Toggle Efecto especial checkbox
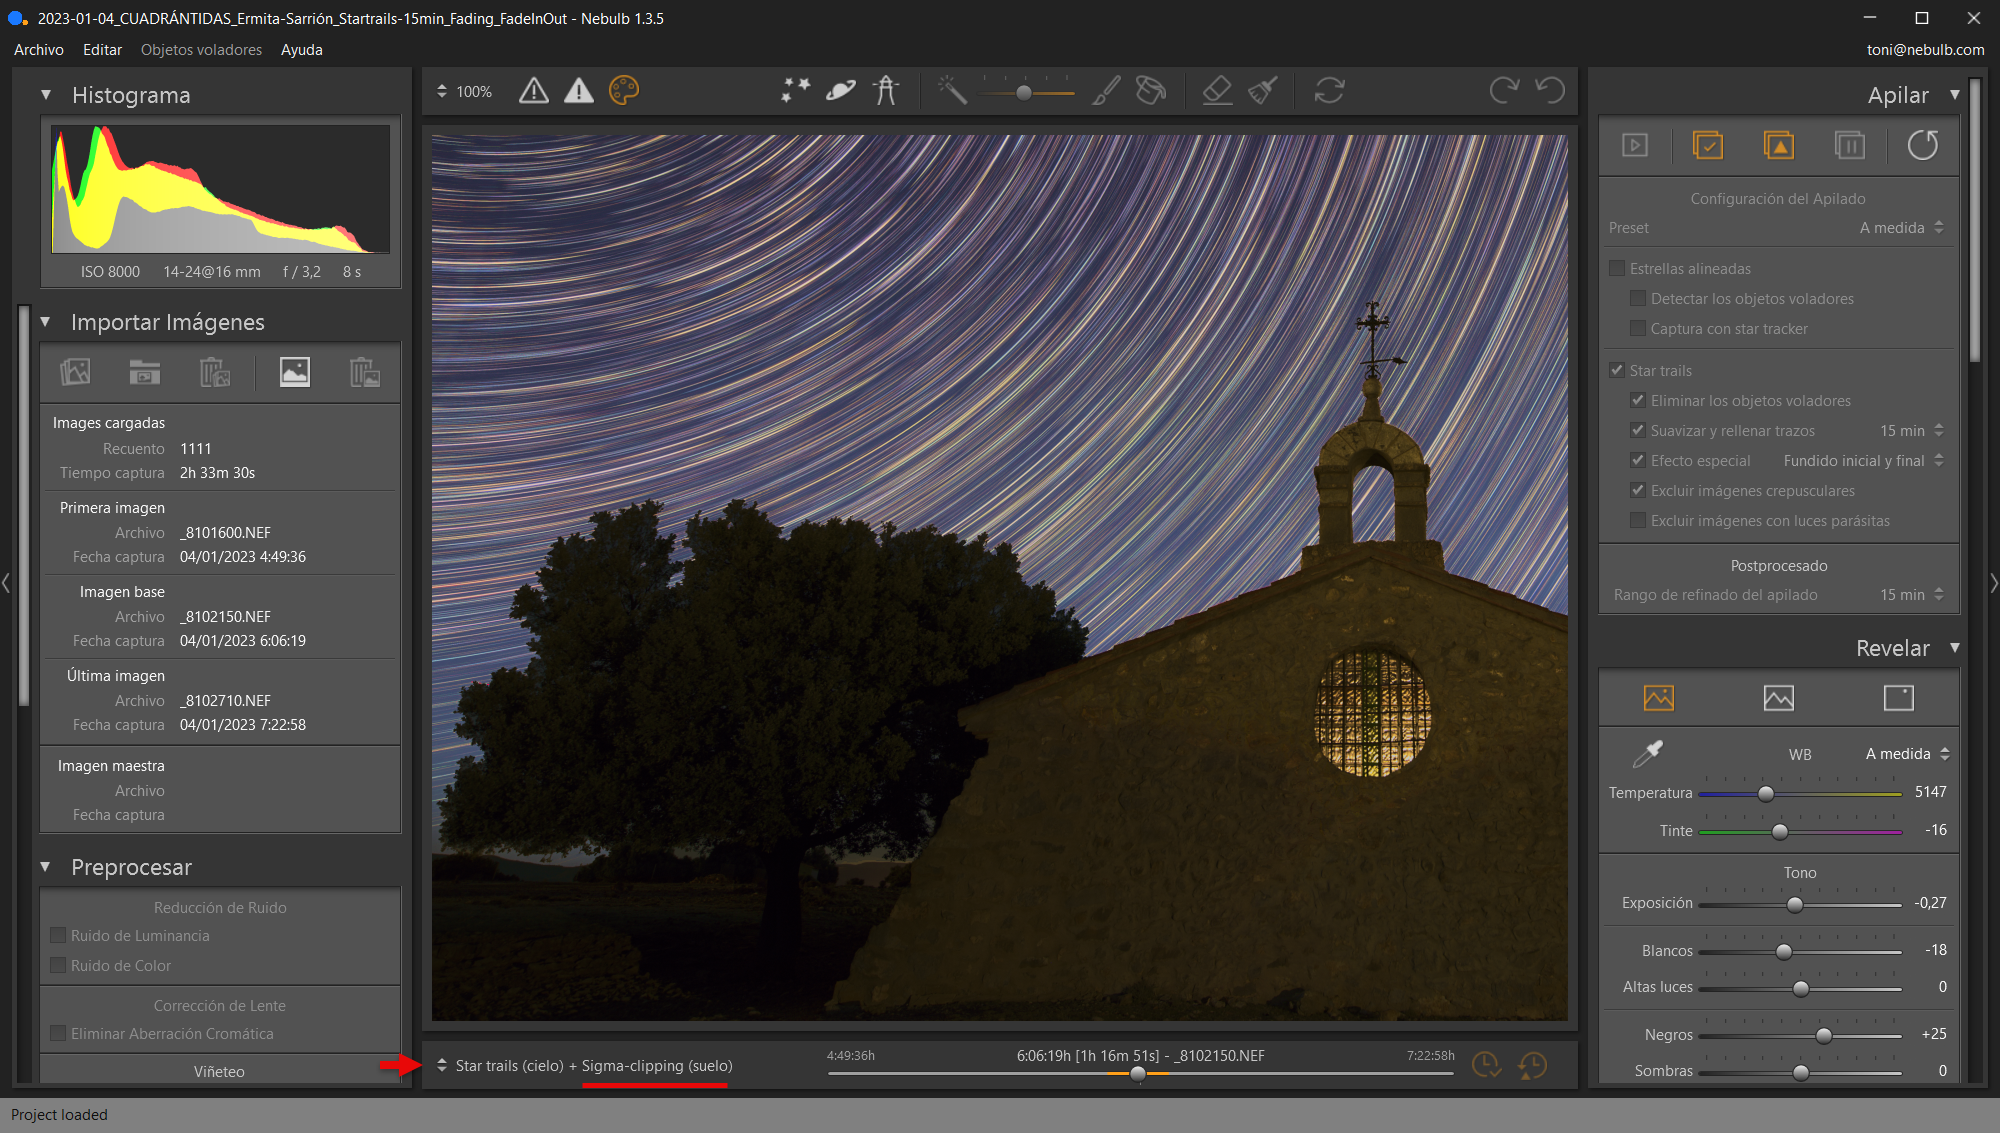 point(1638,460)
